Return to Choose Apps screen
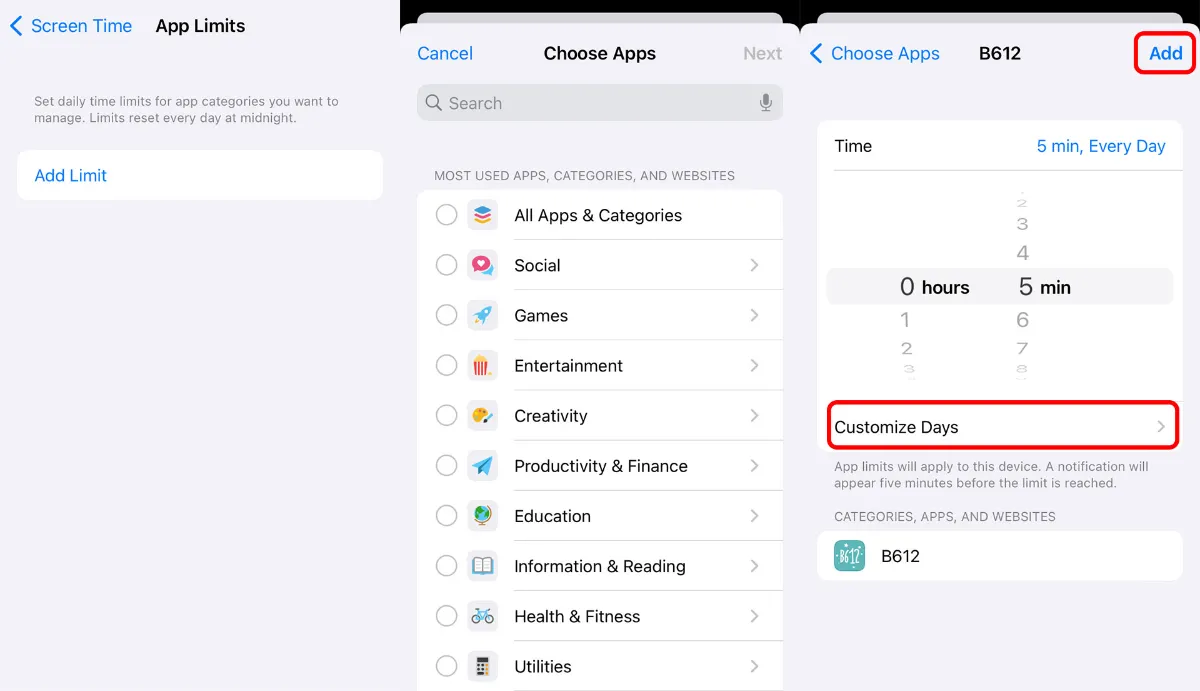This screenshot has height=691, width=1200. (x=875, y=53)
